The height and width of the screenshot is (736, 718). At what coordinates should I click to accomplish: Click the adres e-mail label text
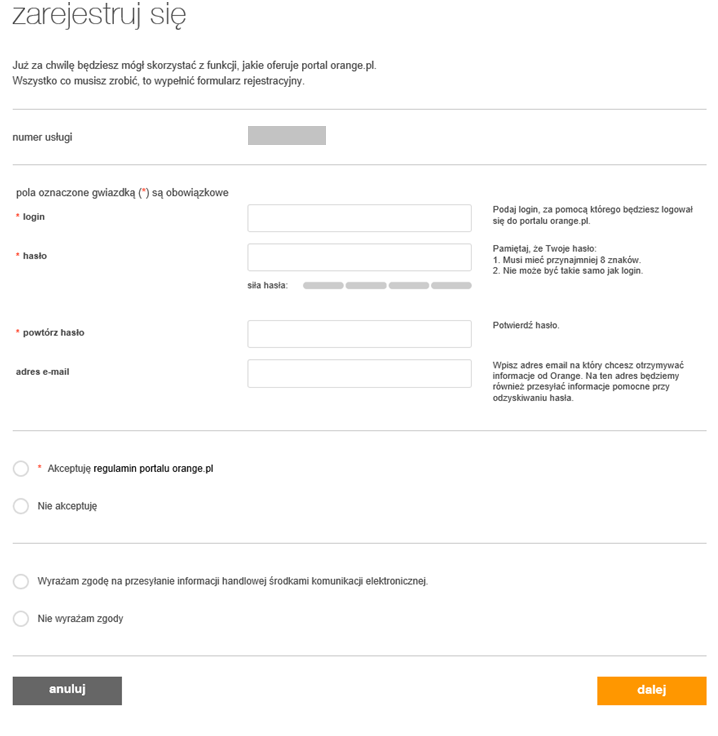tap(42, 372)
